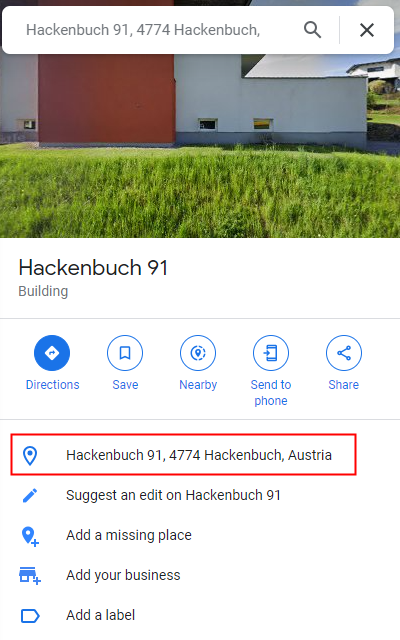Choose Suggest an edit on Hackenbuch 91
This screenshot has height=640, width=400.
(173, 495)
